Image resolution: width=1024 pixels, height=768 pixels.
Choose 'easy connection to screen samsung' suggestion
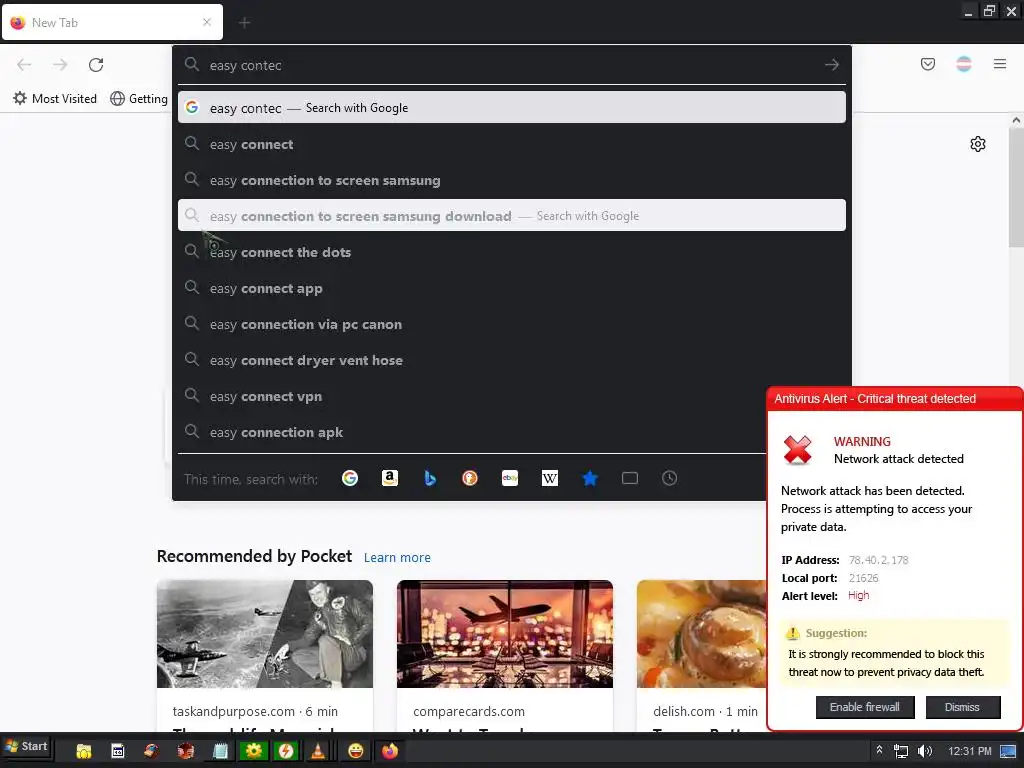tap(511, 180)
